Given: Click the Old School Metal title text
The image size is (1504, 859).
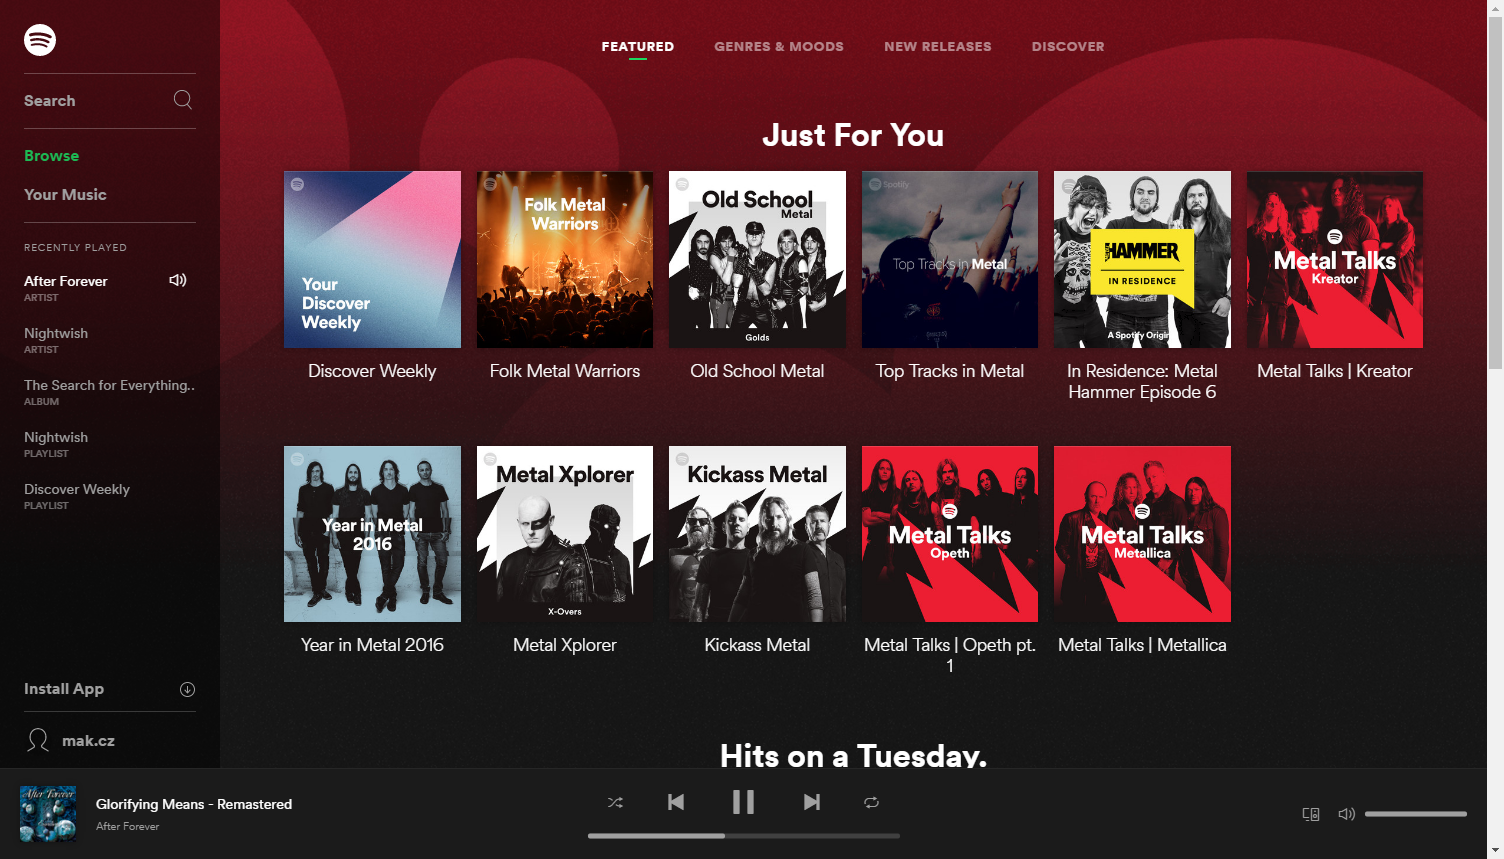Looking at the screenshot, I should pyautogui.click(x=757, y=371).
